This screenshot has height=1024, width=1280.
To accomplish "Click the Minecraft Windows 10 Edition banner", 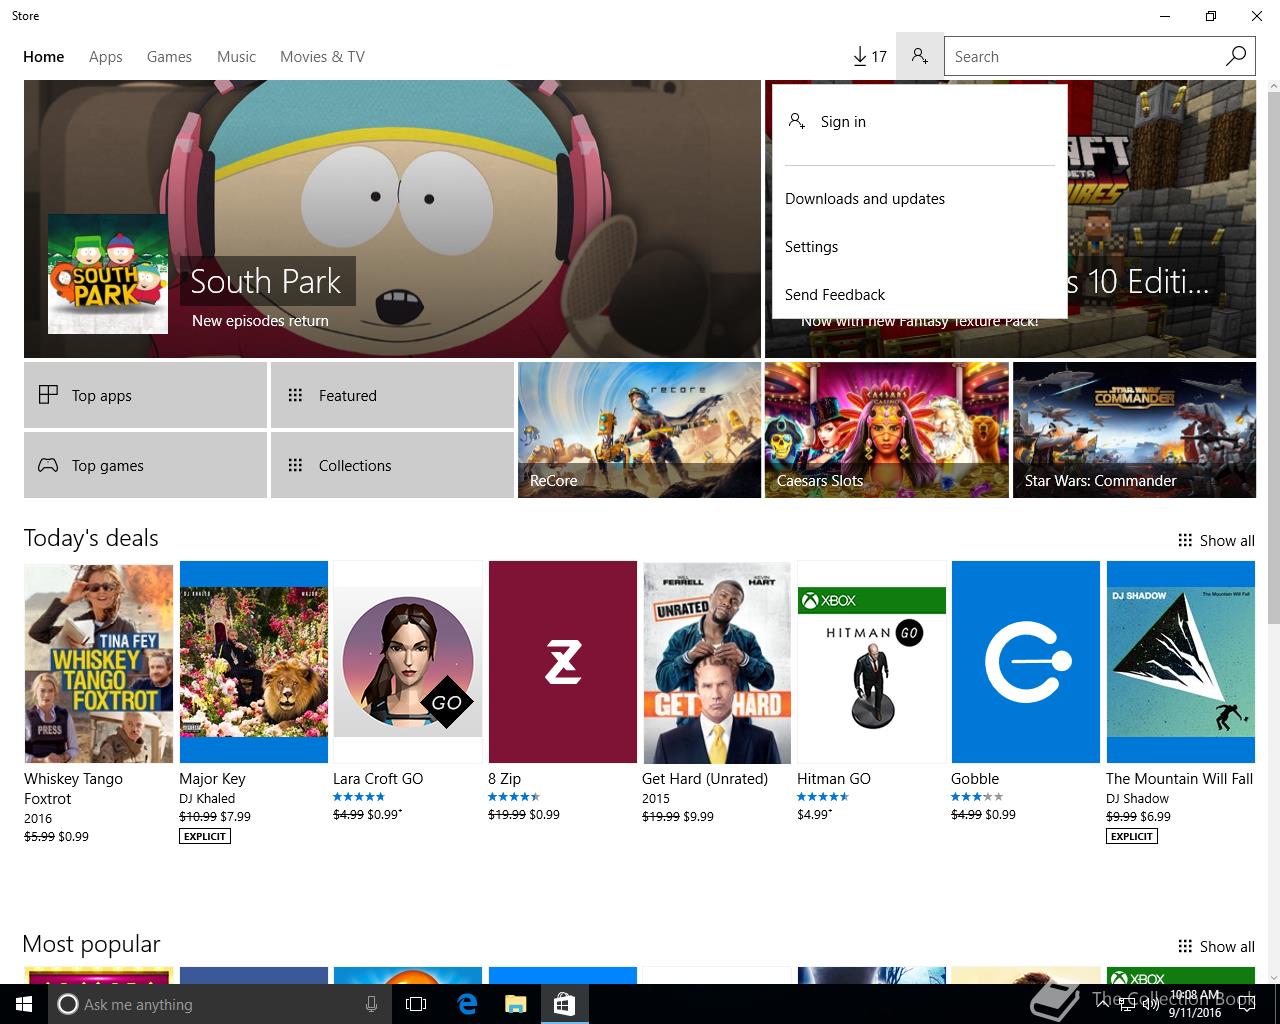I will pos(1161,219).
